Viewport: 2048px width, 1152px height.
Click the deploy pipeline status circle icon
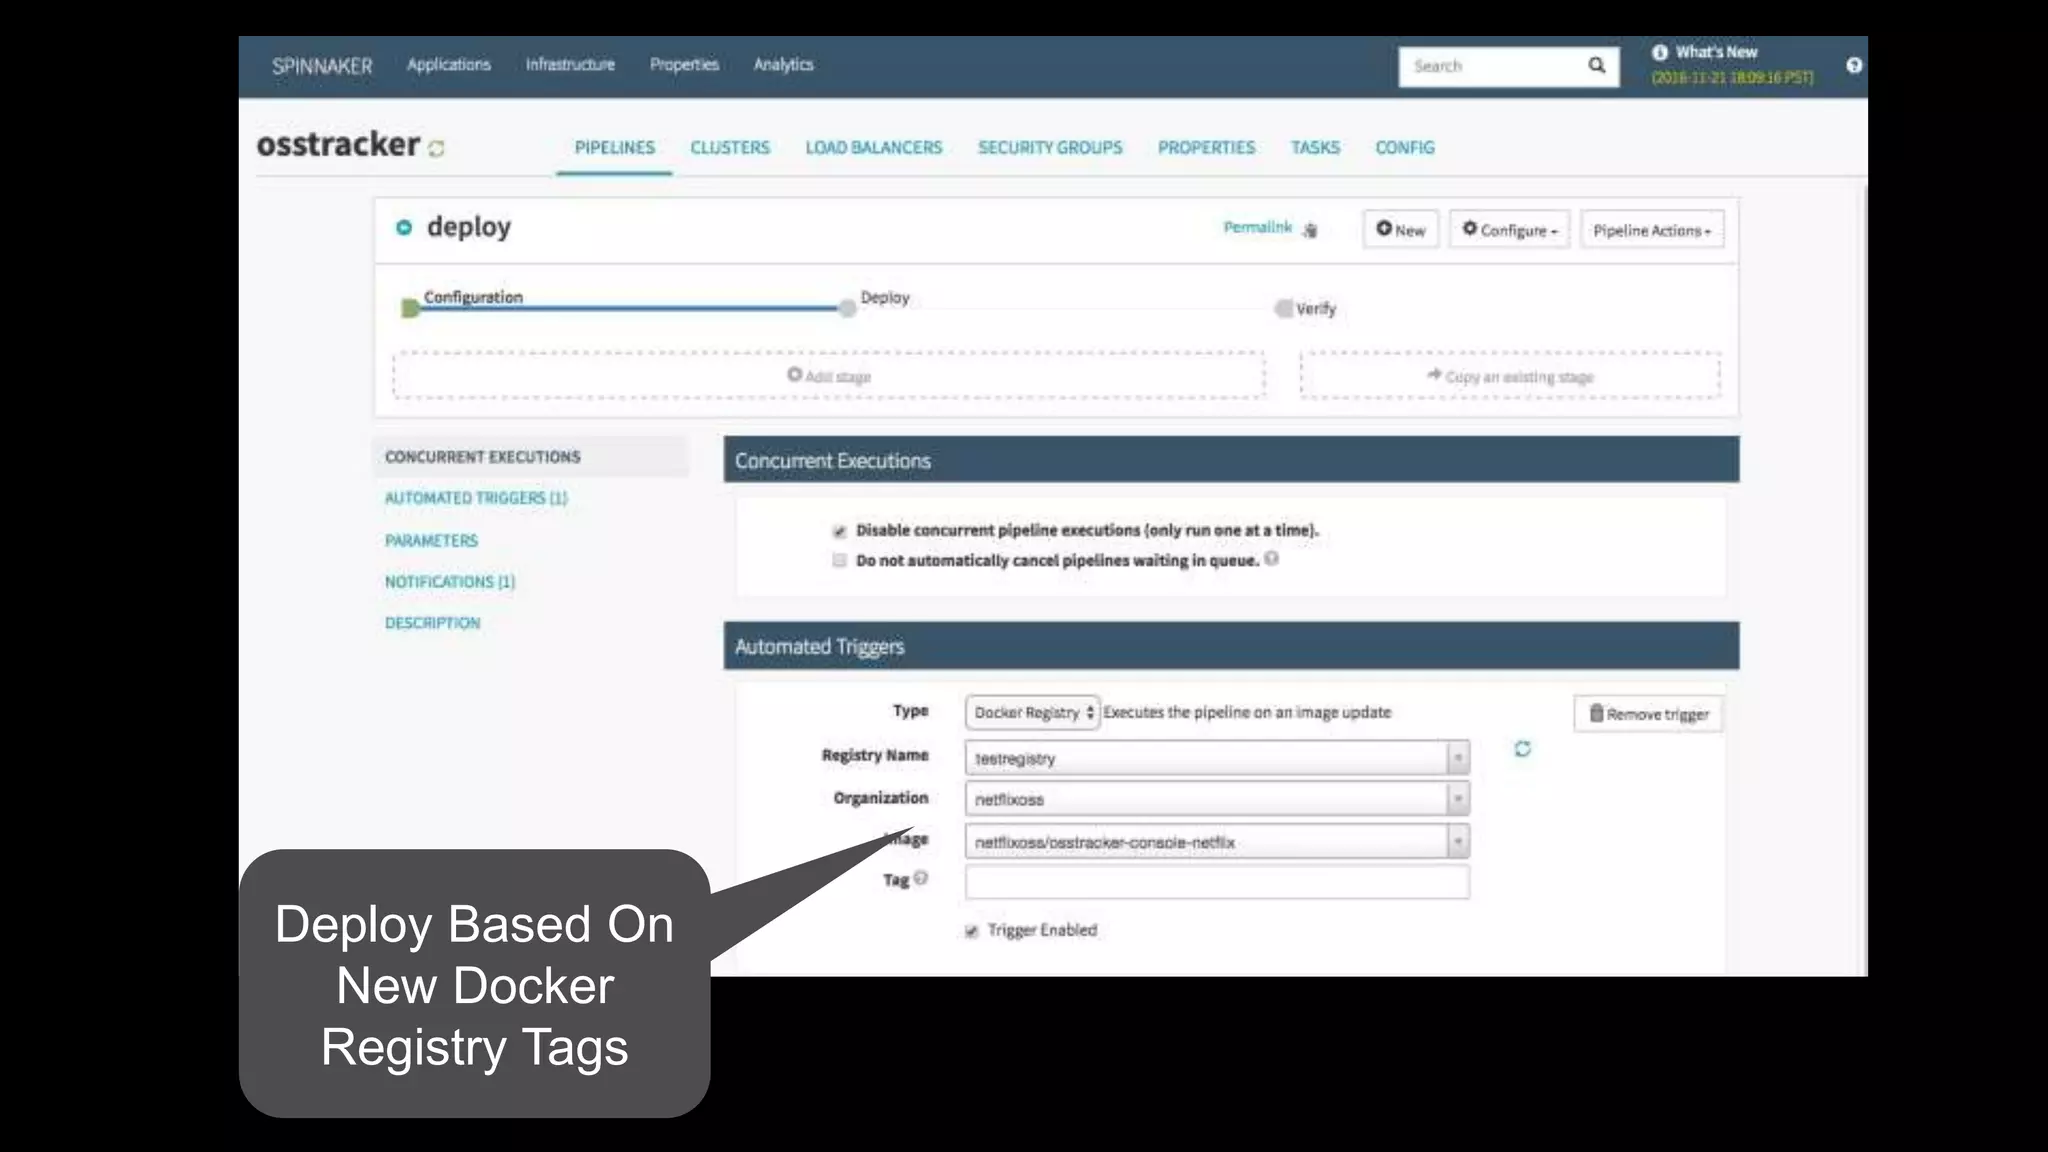coord(404,228)
